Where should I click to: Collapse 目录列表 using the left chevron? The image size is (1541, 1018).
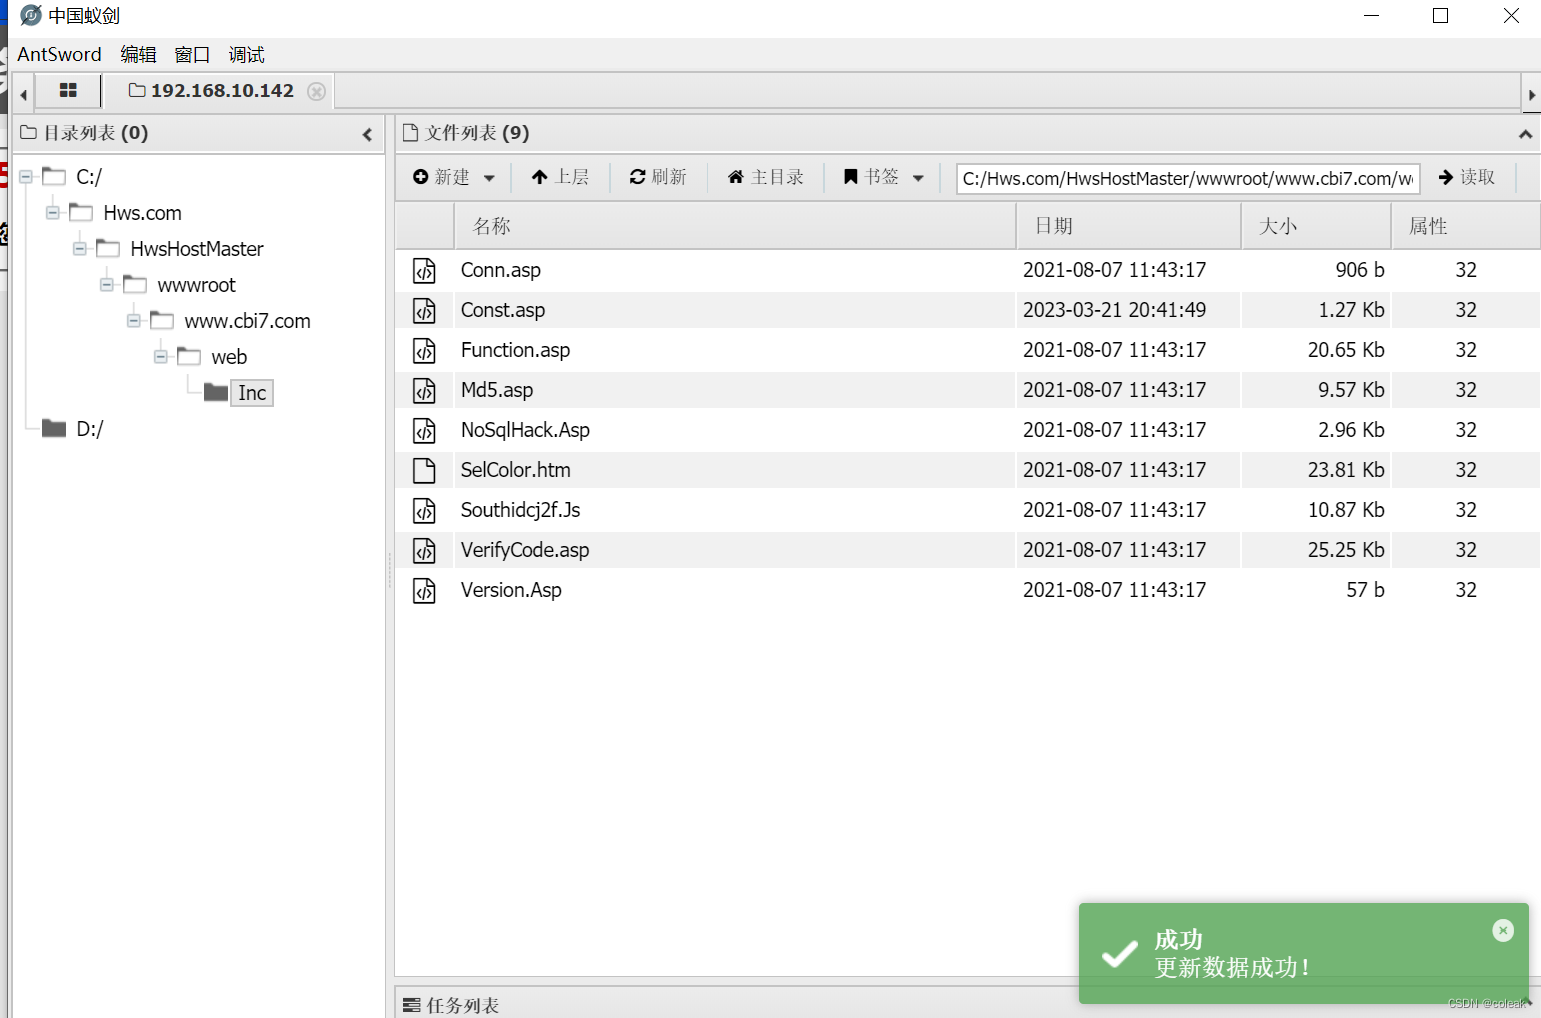367,134
